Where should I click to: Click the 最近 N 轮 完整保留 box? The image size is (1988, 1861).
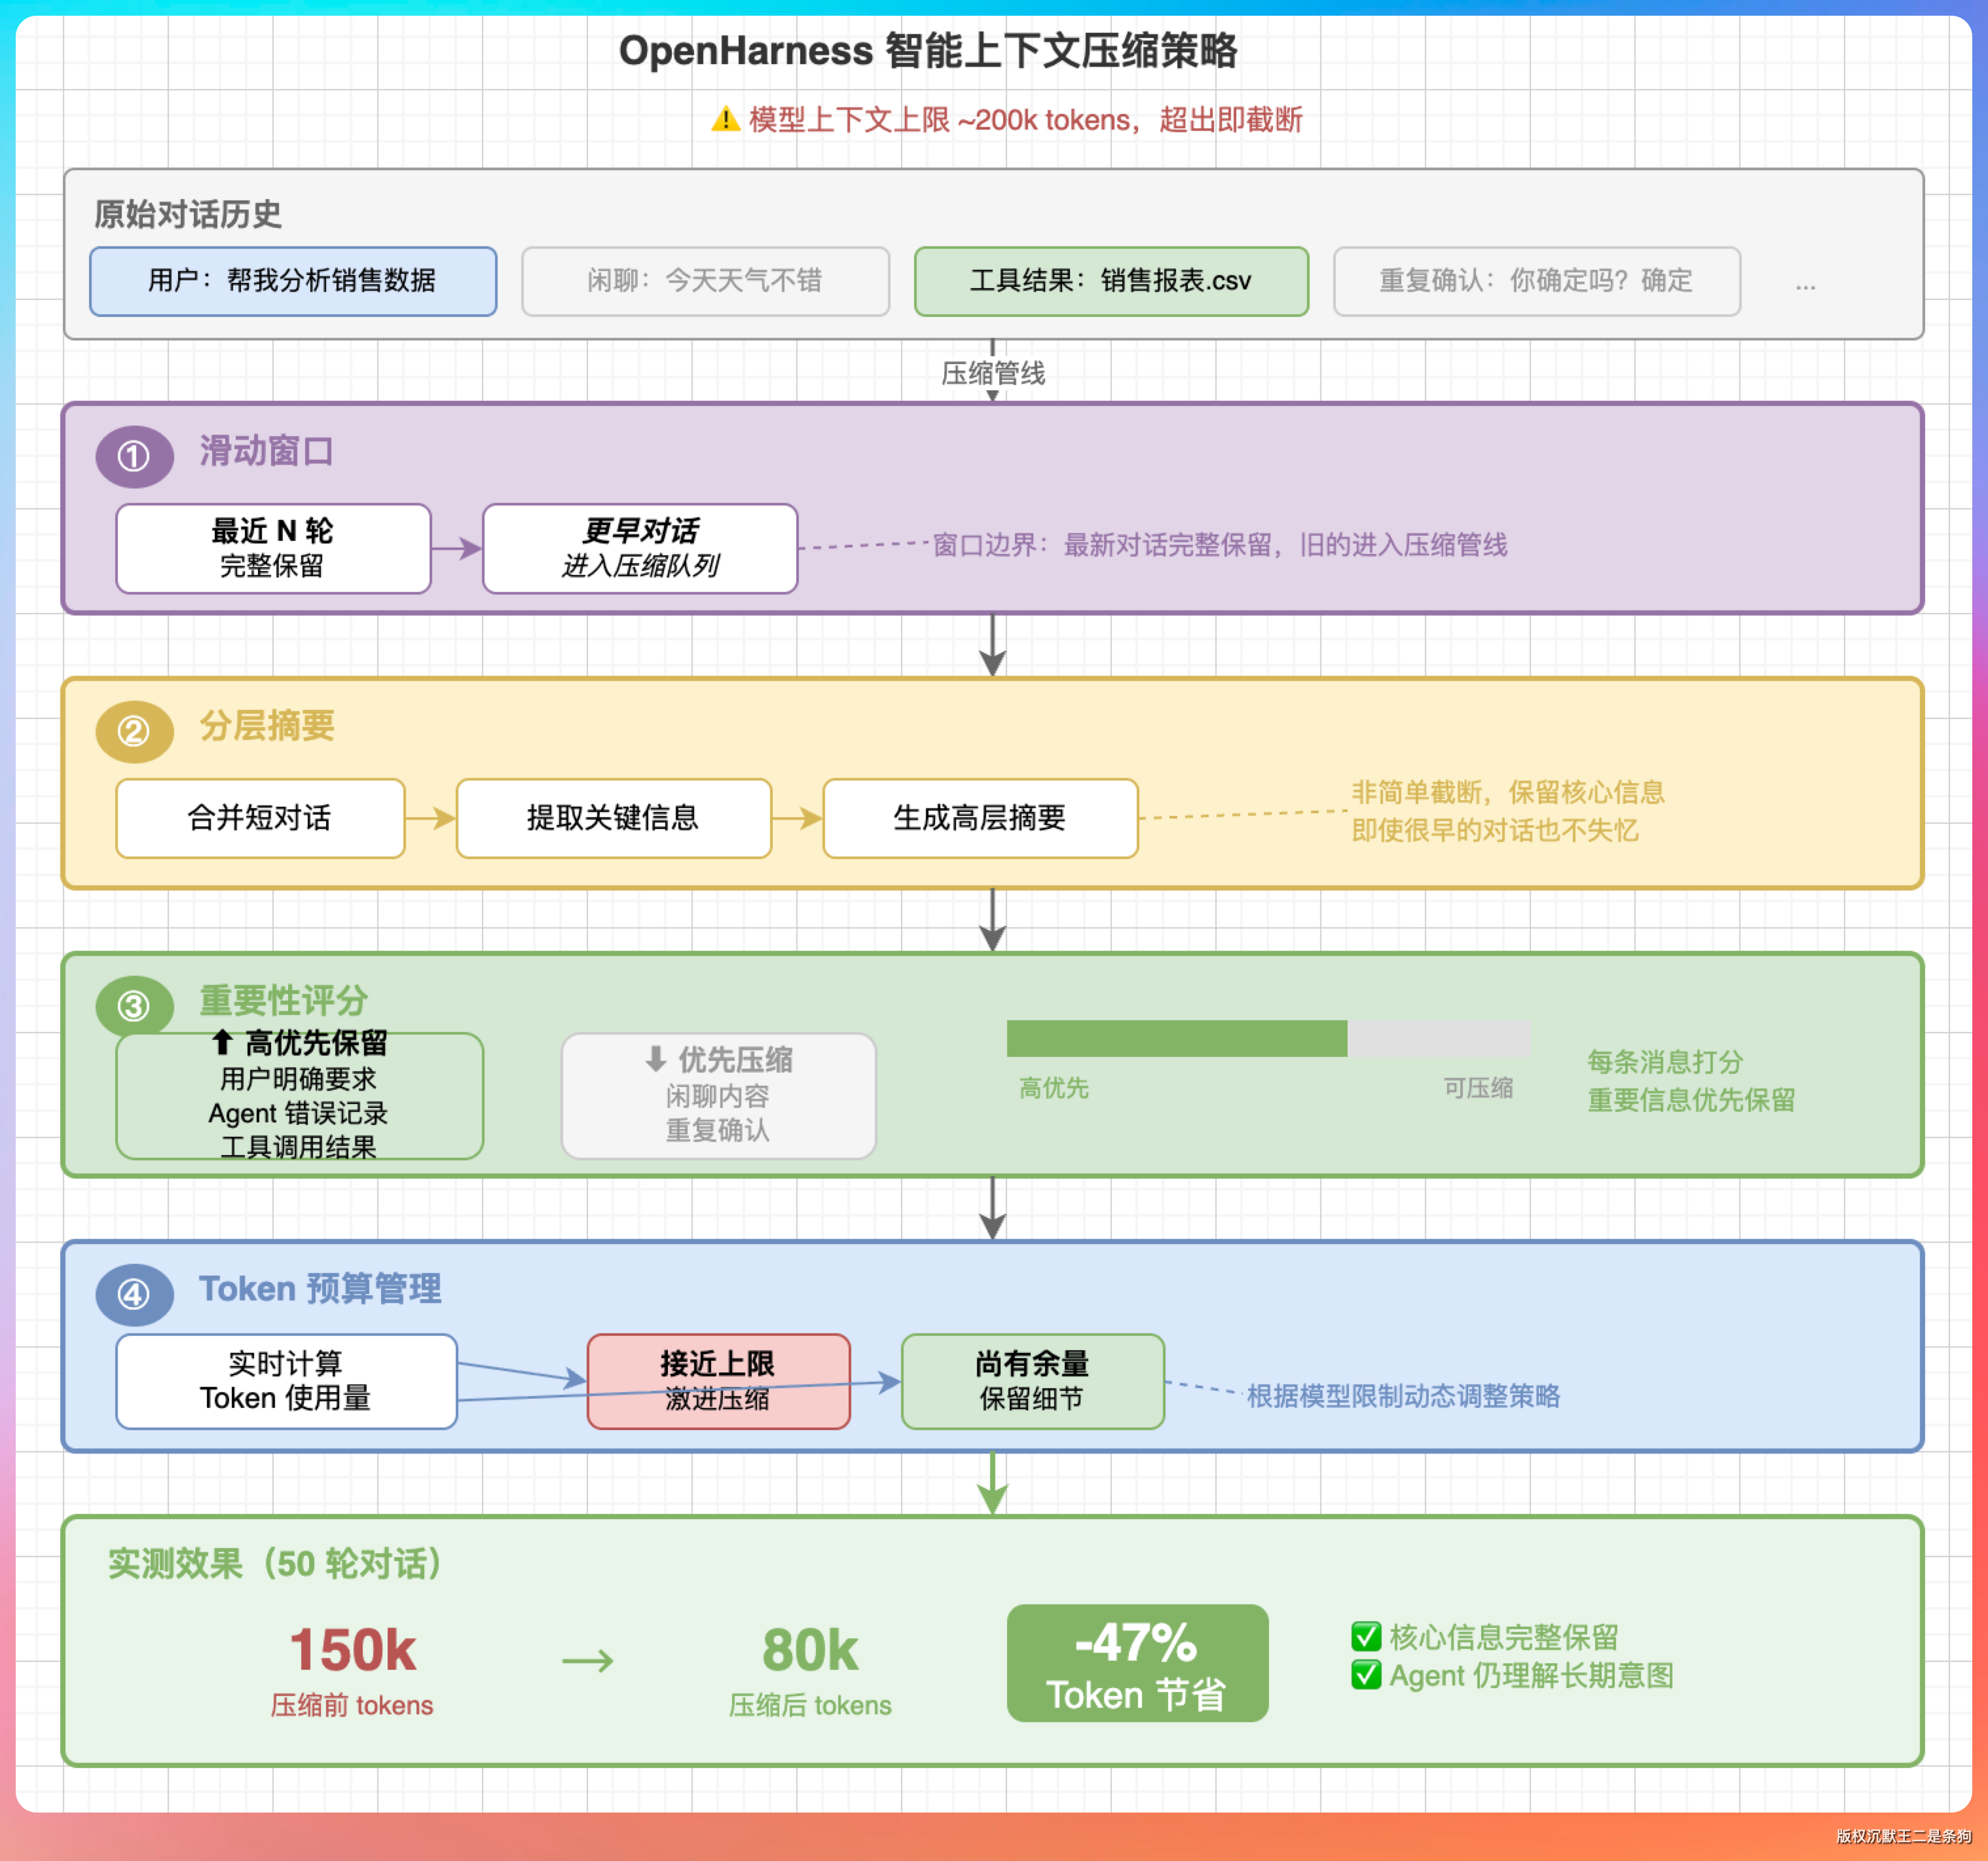click(273, 548)
